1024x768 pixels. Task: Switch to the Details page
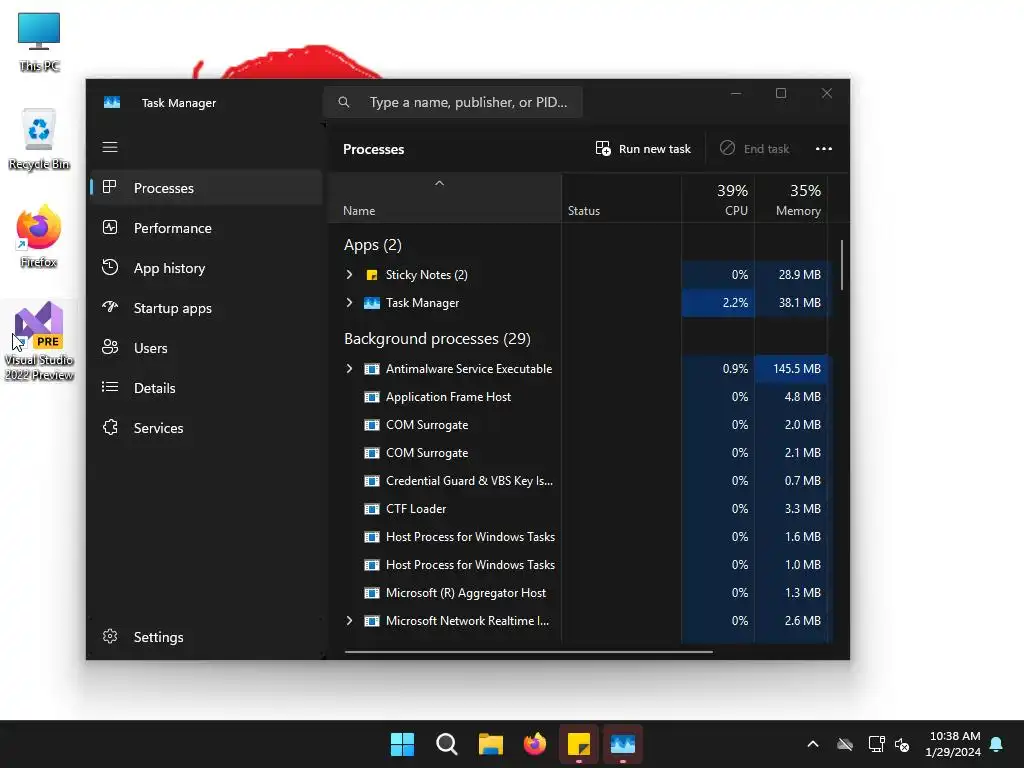click(x=206, y=388)
